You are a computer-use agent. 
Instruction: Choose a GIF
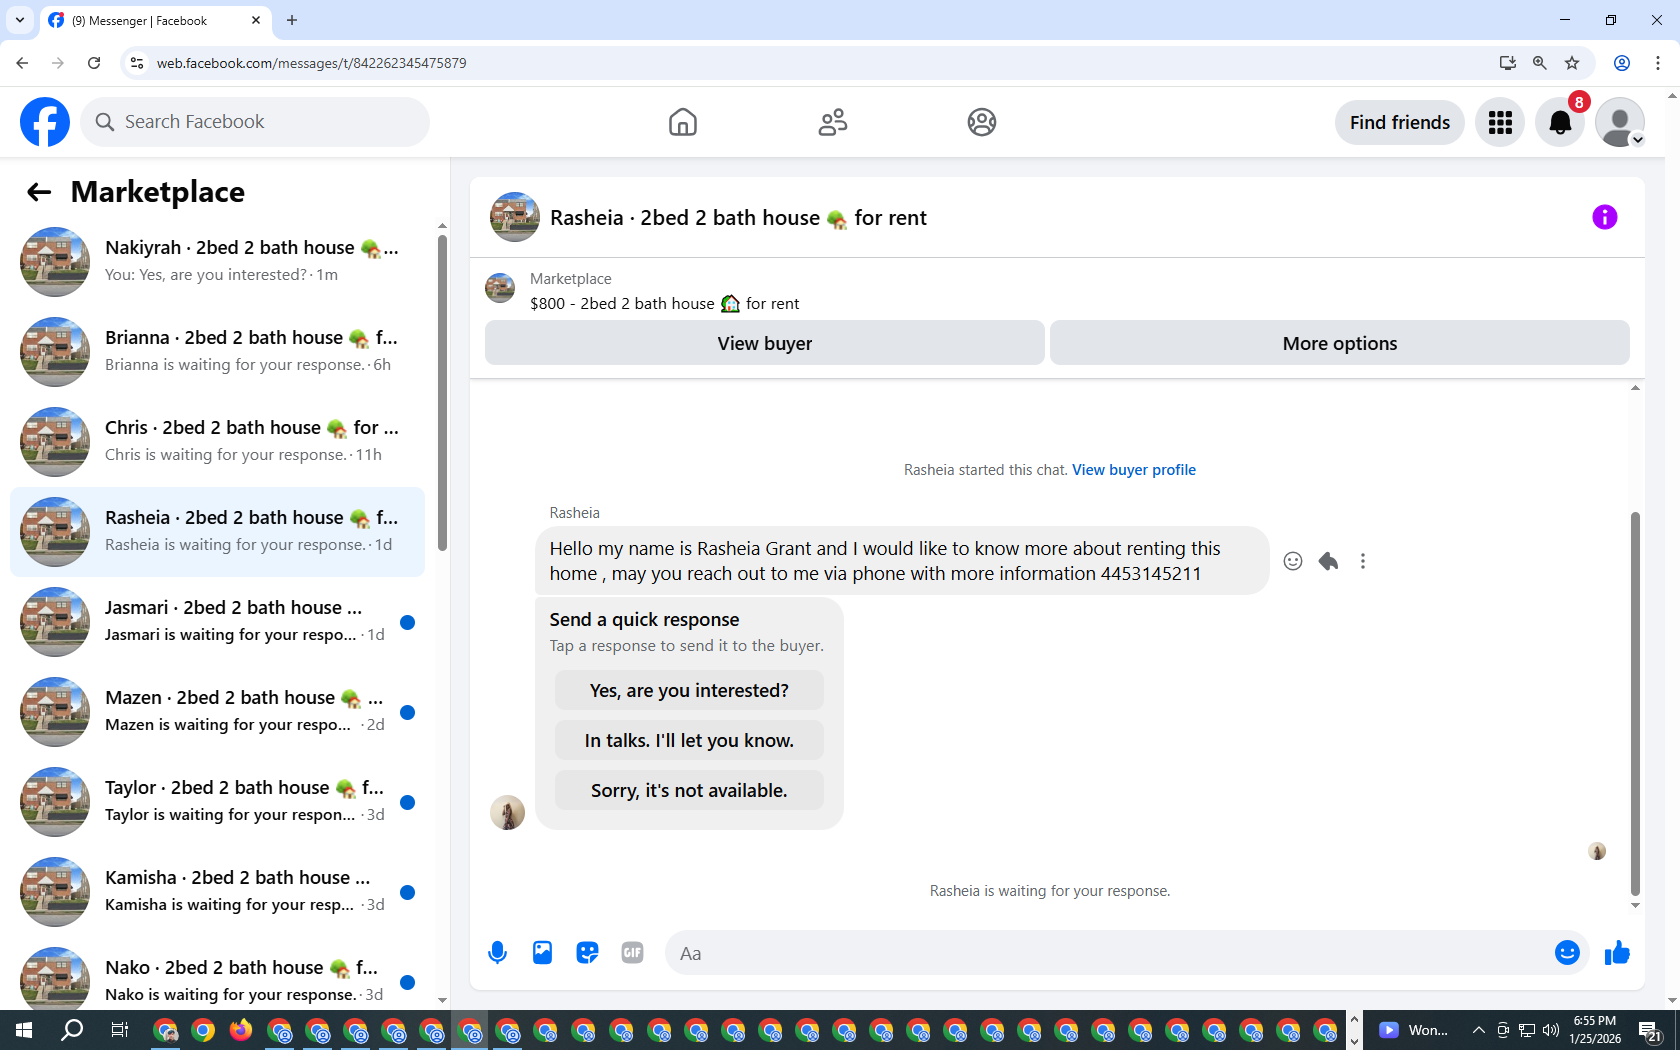coord(632,953)
